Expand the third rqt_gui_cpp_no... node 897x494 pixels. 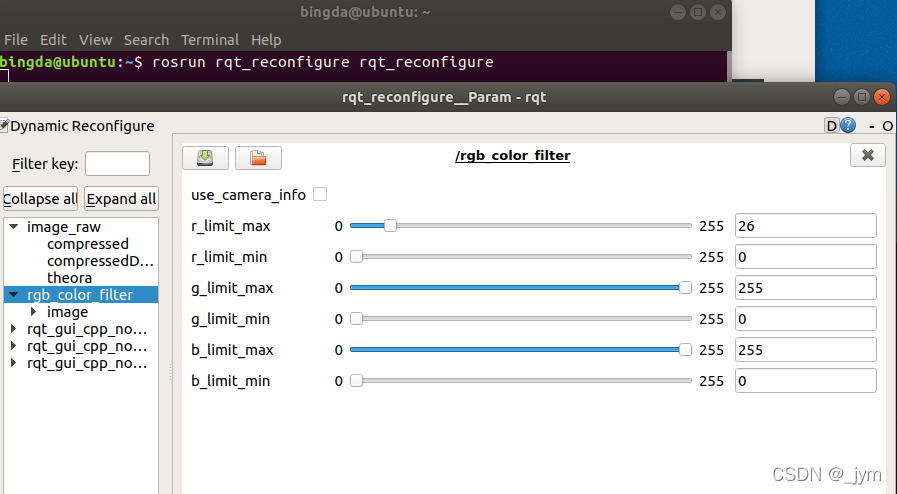tap(14, 363)
